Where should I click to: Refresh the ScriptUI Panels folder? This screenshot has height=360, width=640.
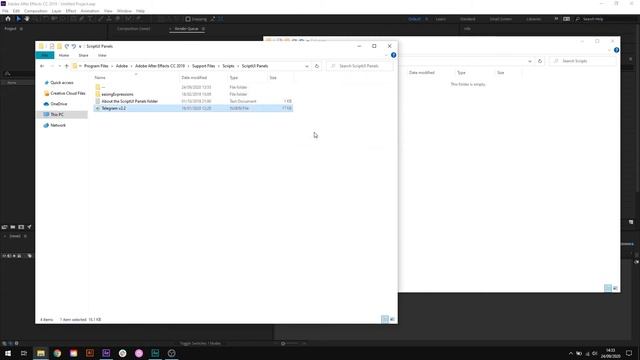pos(317,66)
